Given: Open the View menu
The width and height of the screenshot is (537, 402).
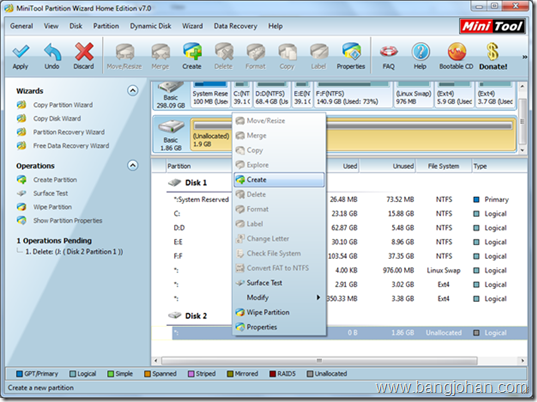Looking at the screenshot, I should click(51, 26).
